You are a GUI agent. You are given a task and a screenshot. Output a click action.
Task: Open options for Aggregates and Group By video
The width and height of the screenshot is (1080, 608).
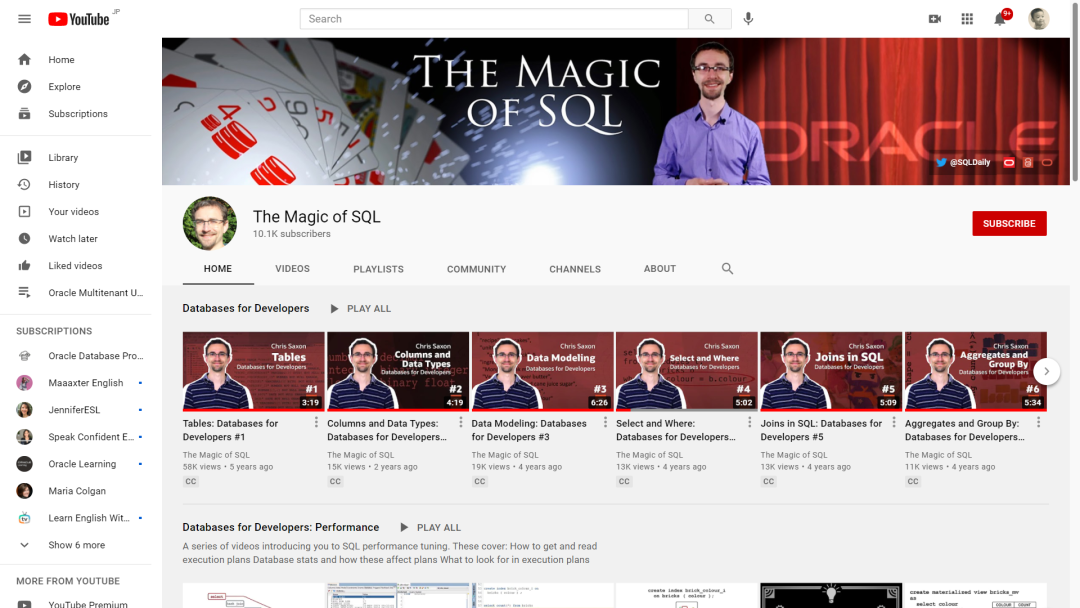pyautogui.click(x=1039, y=422)
